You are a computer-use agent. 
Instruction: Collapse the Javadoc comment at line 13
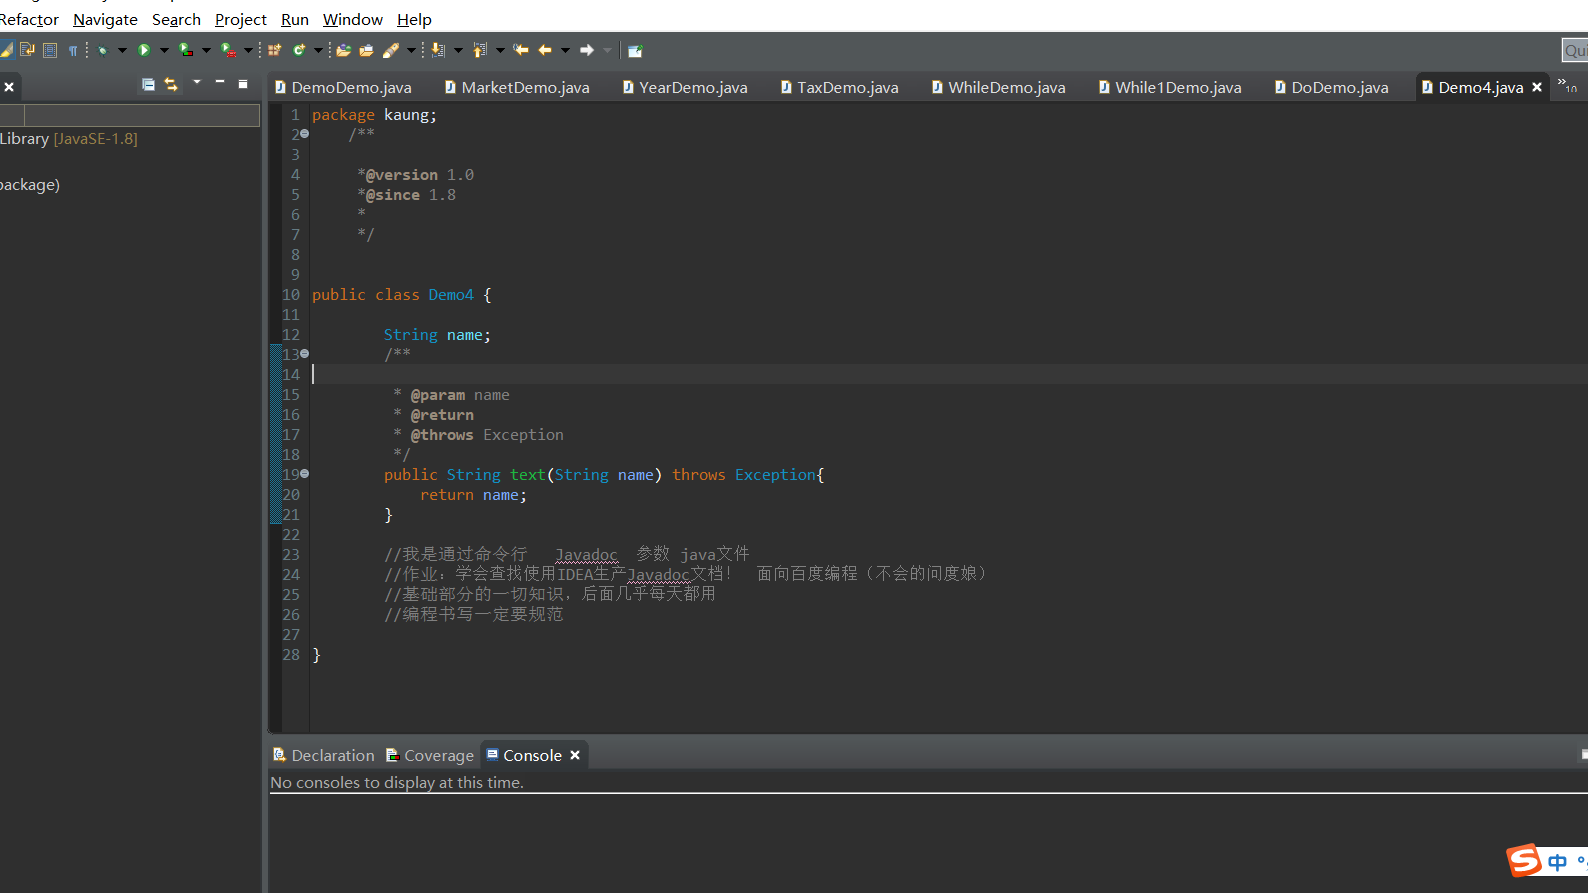305,354
